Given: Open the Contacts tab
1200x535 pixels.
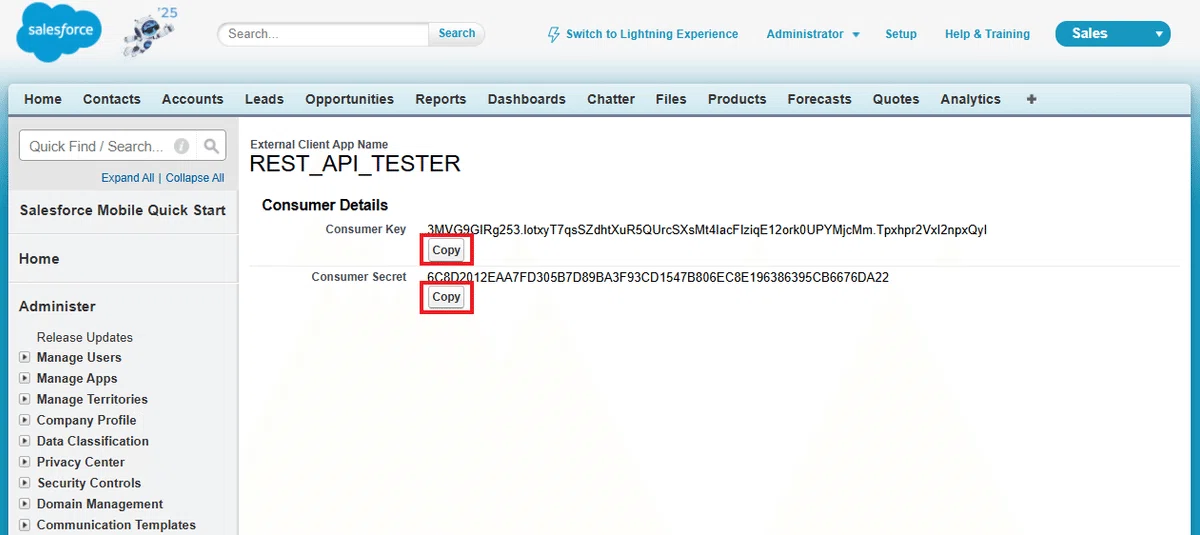Looking at the screenshot, I should 112,99.
